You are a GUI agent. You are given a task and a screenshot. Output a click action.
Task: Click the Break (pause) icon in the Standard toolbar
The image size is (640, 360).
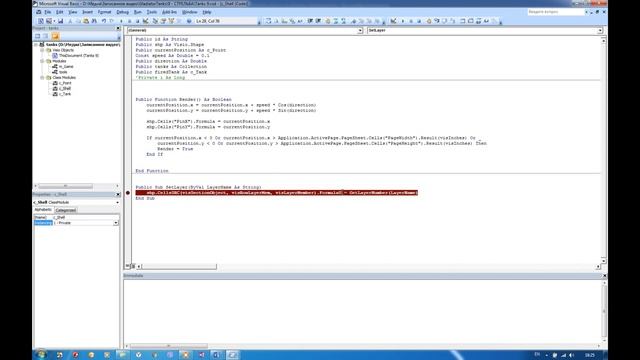pyautogui.click(x=129, y=21)
